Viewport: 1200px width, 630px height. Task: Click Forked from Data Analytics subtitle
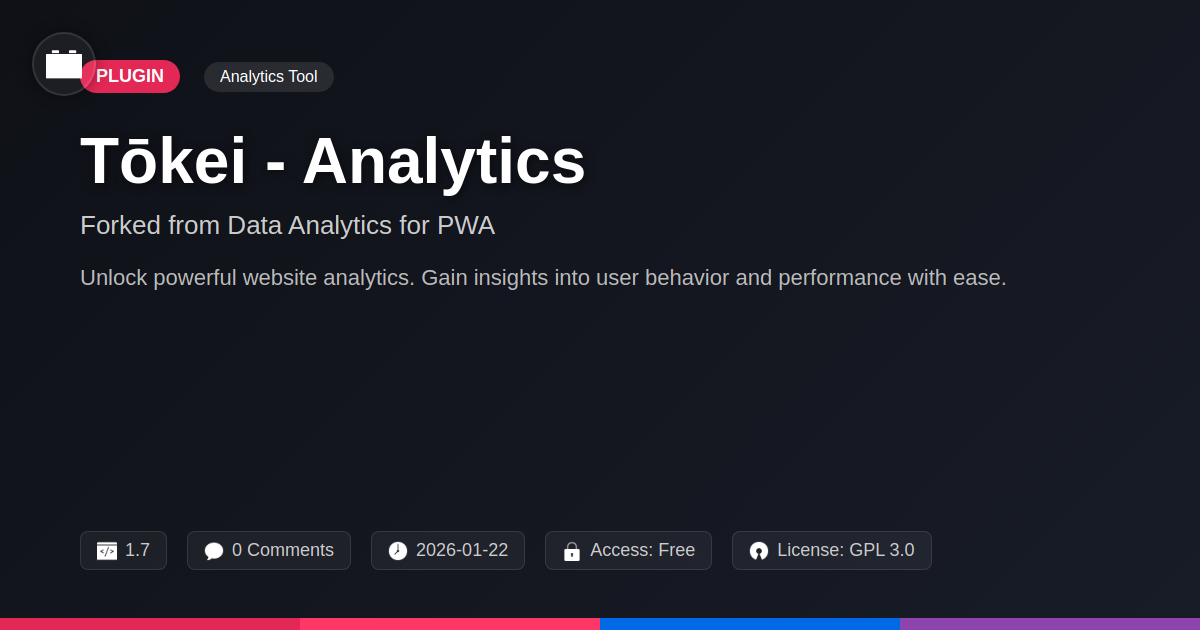287,226
